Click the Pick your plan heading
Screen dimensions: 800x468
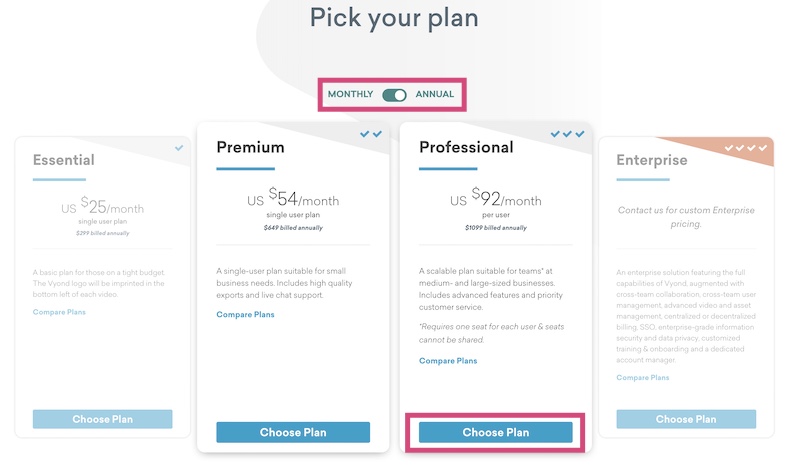pos(394,18)
